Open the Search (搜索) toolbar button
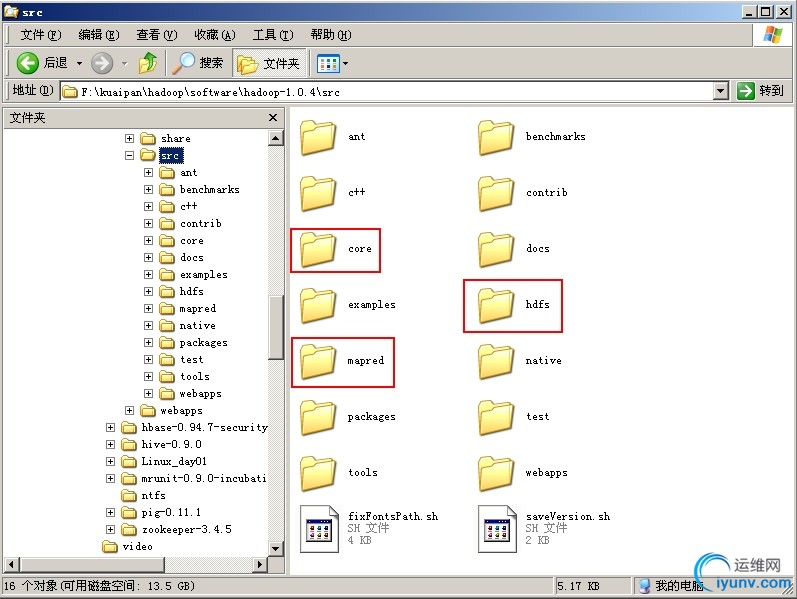 (198, 63)
